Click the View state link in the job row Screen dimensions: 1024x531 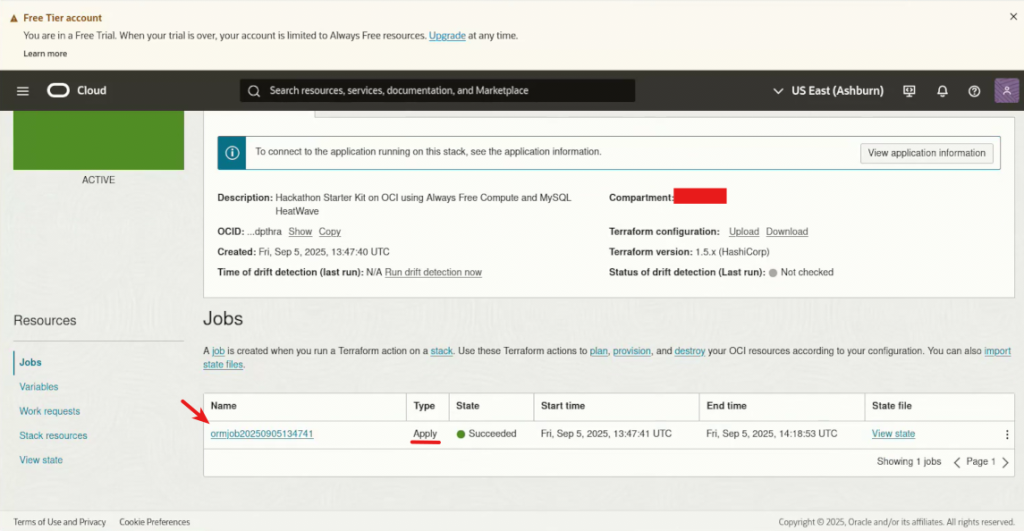click(x=893, y=434)
